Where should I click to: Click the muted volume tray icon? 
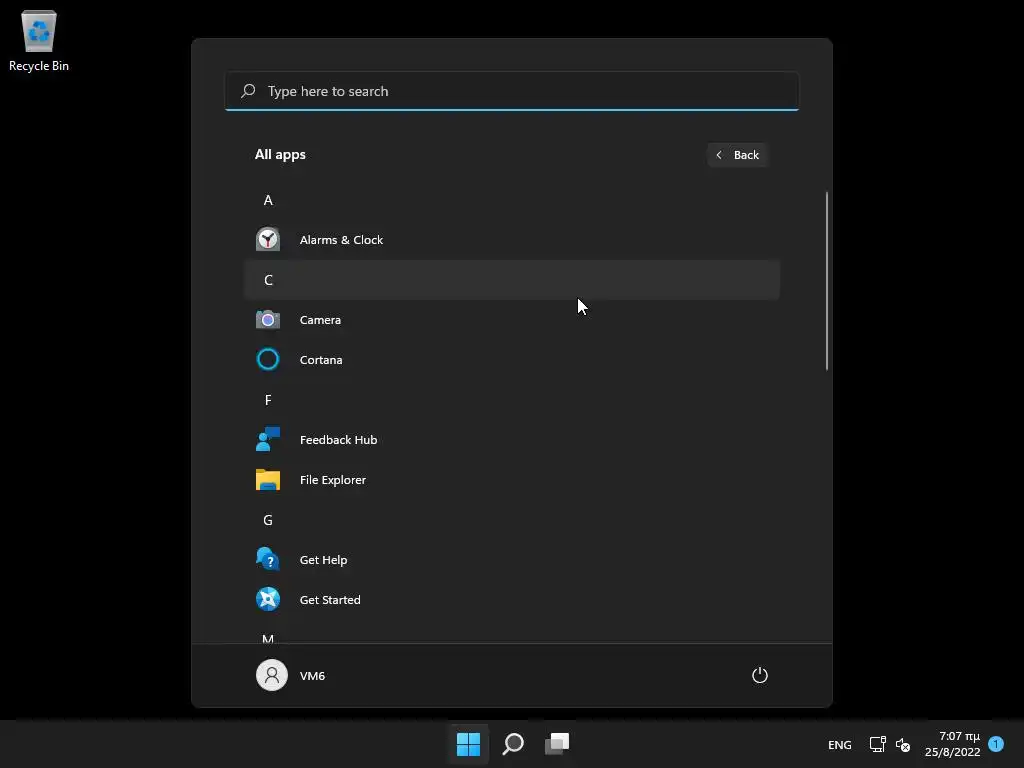pyautogui.click(x=903, y=744)
